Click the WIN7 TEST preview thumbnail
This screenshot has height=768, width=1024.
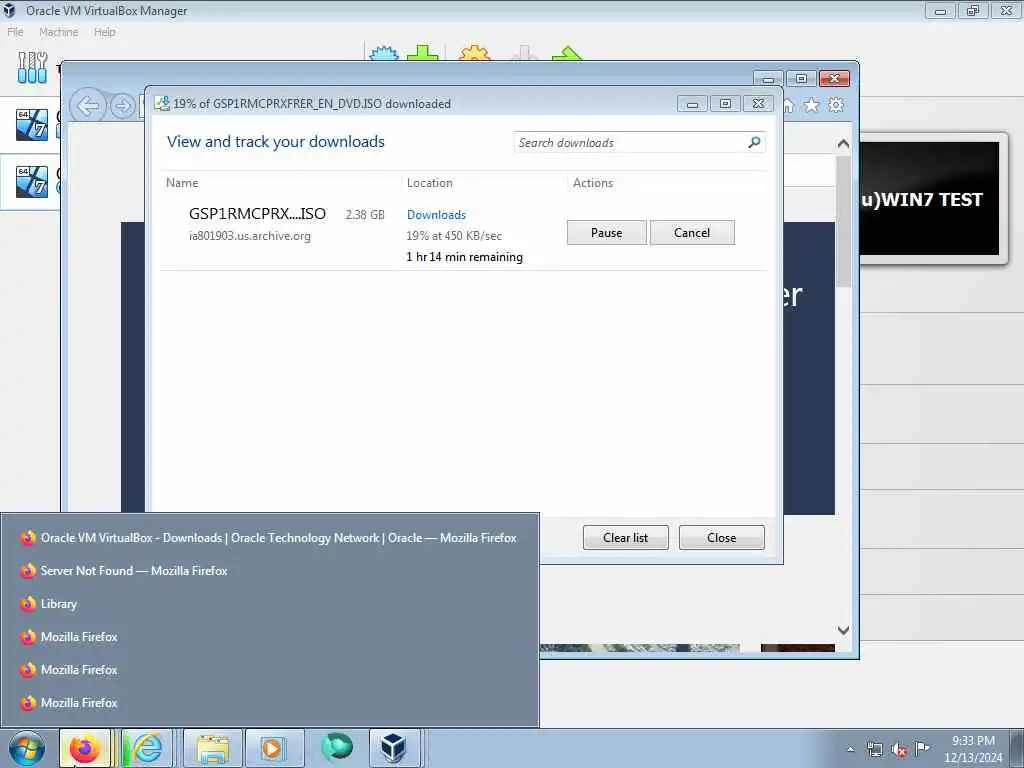click(x=929, y=199)
